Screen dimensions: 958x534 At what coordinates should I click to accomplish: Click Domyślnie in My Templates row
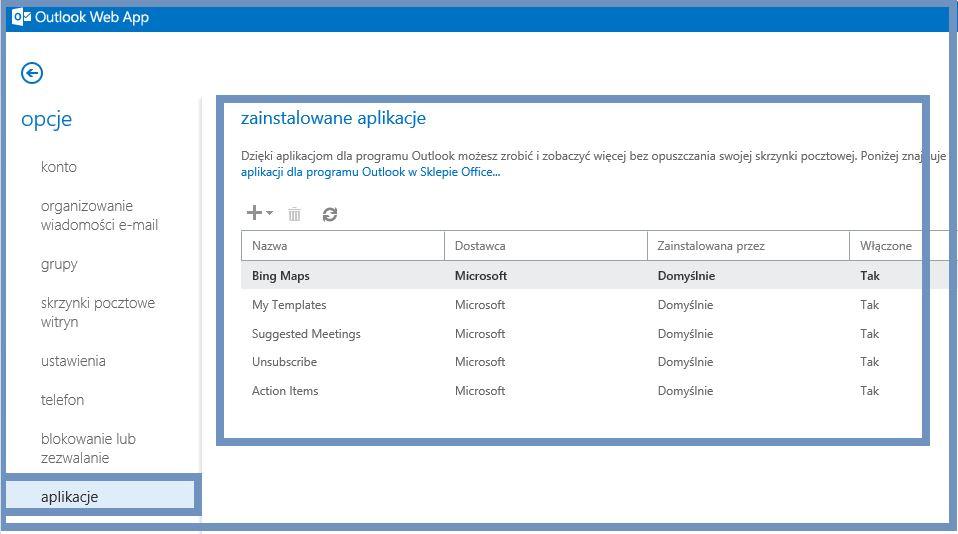pos(686,305)
